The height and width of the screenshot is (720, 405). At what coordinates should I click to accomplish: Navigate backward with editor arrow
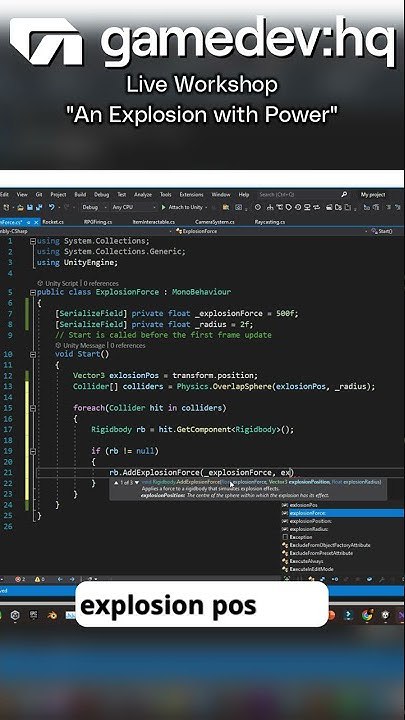[60, 579]
